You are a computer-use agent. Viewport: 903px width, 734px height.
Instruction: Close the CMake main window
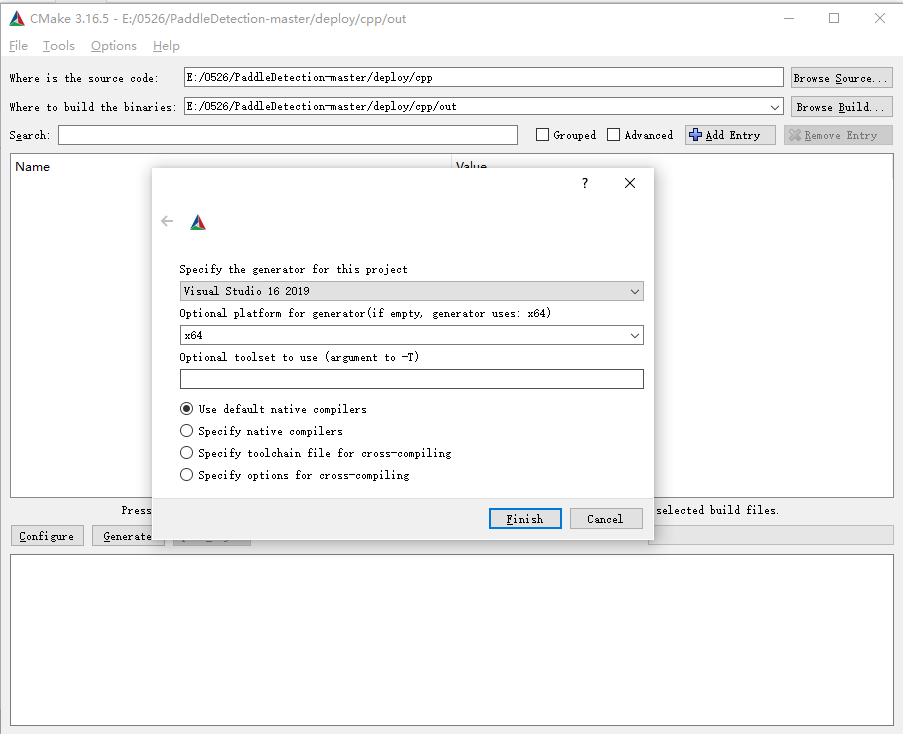(879, 18)
